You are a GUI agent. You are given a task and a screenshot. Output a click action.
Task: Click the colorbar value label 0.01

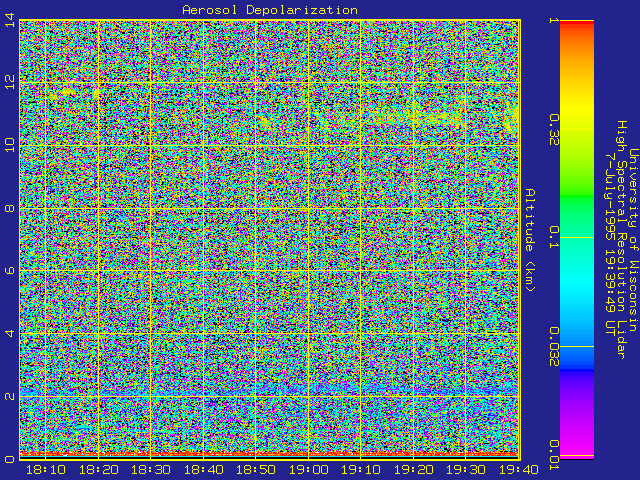pyautogui.click(x=553, y=455)
